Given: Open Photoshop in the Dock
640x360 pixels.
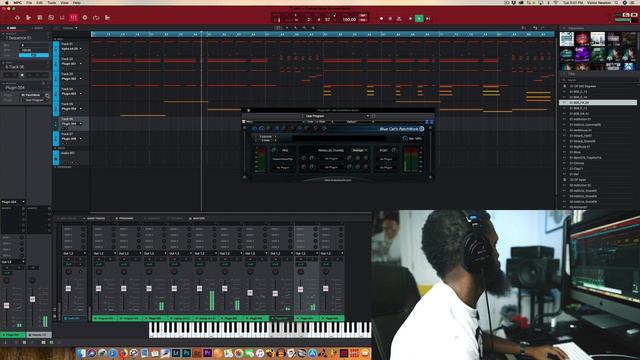Looking at the screenshot, I should (187, 353).
